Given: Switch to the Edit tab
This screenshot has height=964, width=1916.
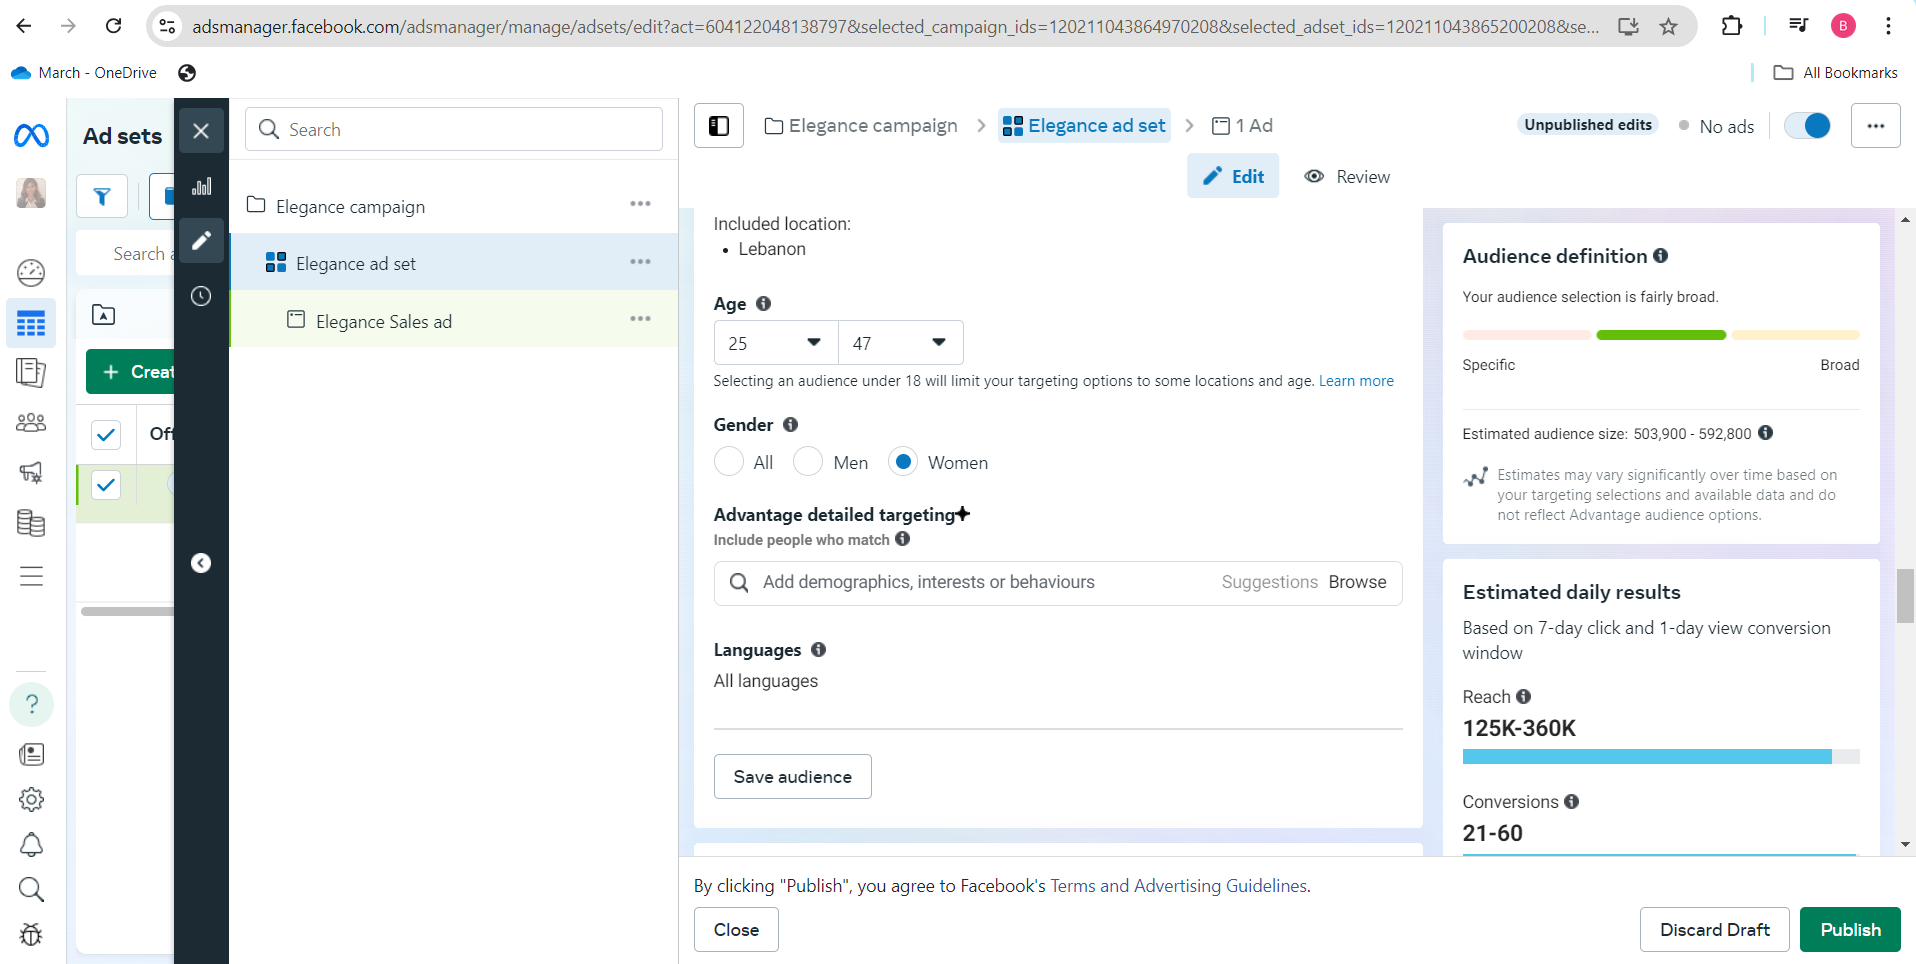Looking at the screenshot, I should [x=1233, y=176].
